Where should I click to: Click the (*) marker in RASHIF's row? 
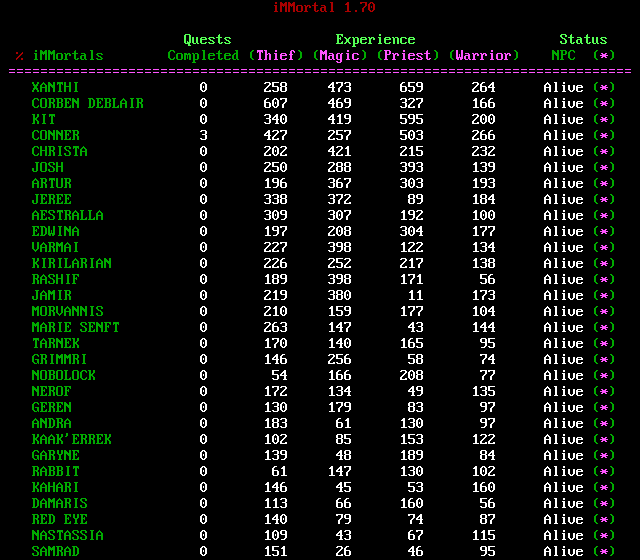[x=603, y=280]
